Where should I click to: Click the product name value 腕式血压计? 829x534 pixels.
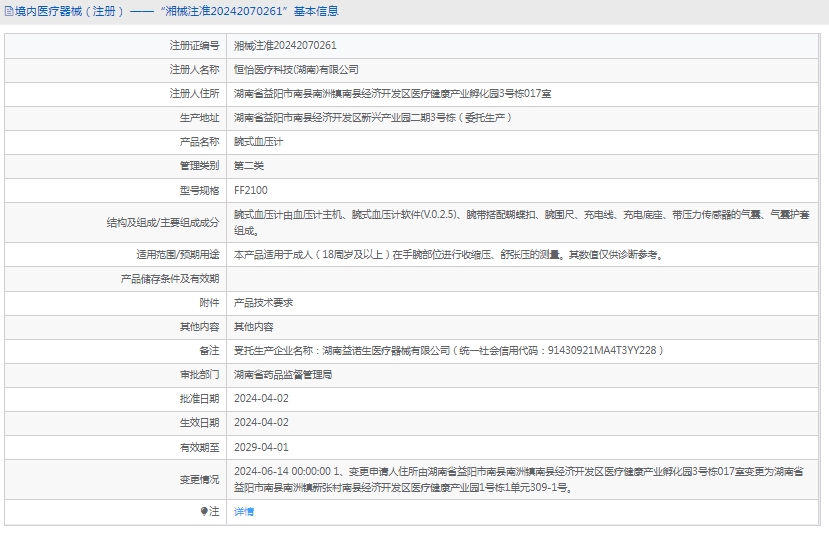259,142
